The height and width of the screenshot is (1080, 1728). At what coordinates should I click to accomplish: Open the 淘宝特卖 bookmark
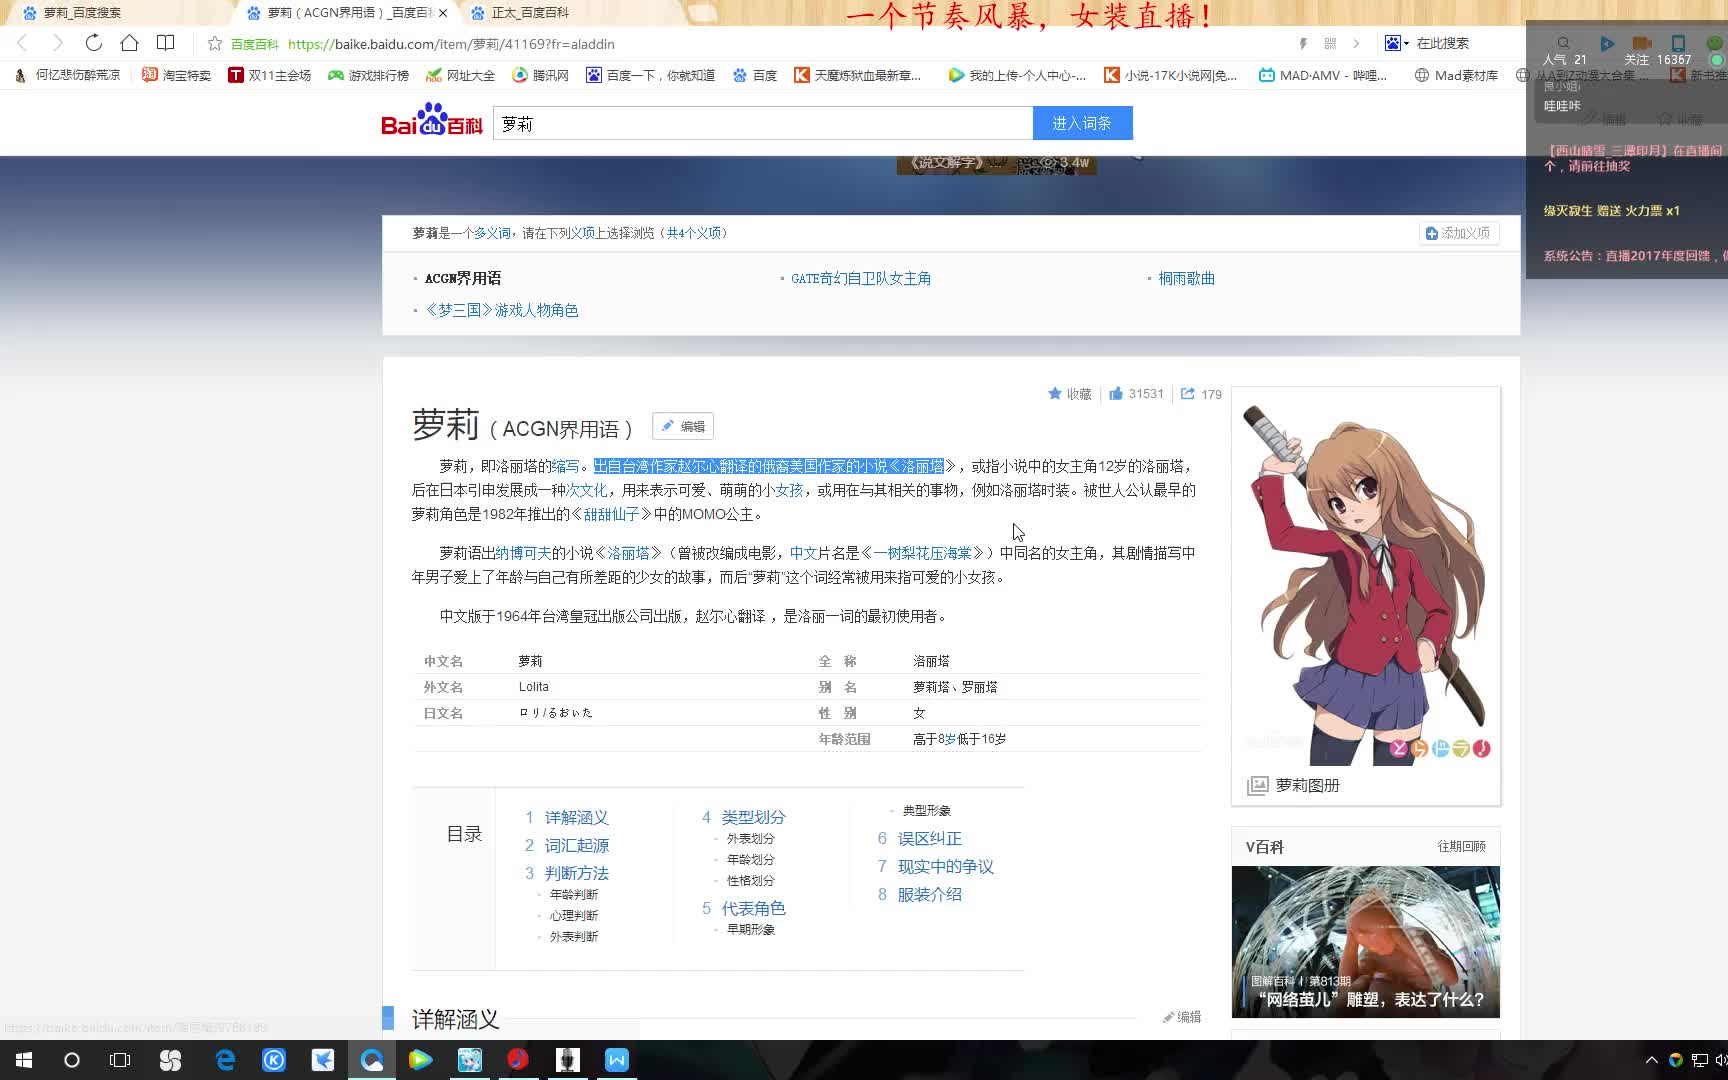coord(177,75)
